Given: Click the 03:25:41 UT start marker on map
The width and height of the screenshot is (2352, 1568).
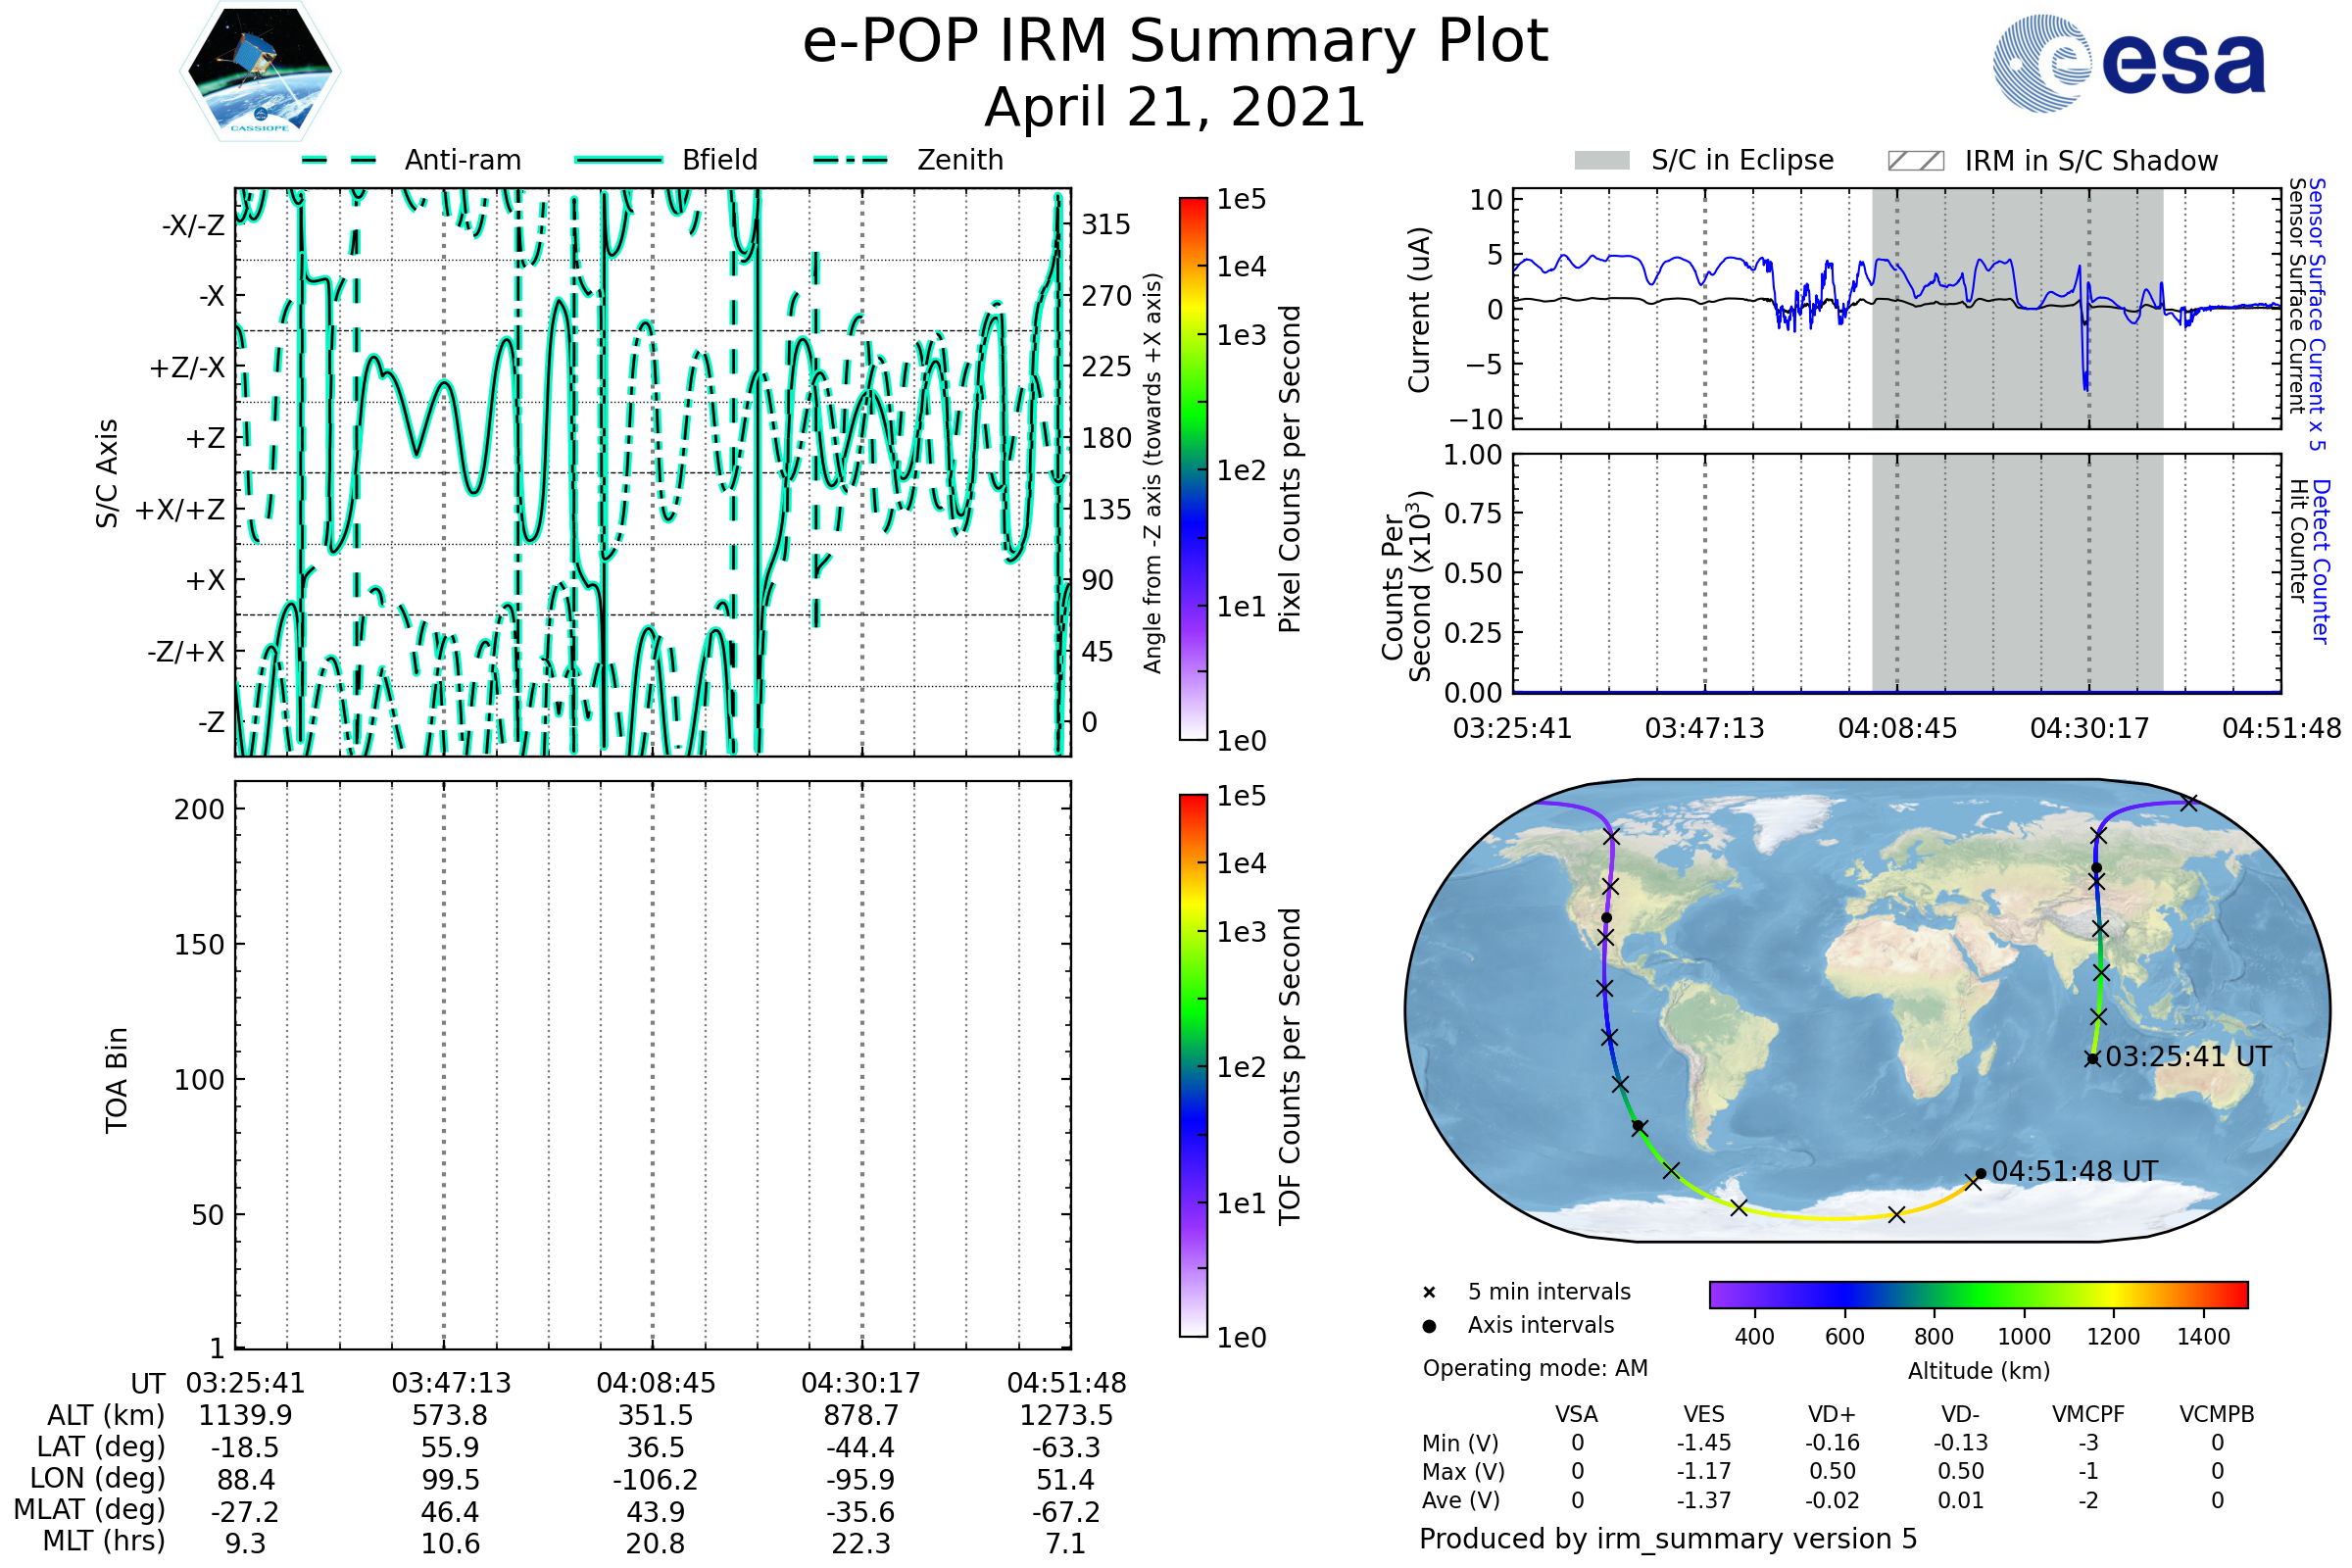Looking at the screenshot, I should (2092, 1059).
